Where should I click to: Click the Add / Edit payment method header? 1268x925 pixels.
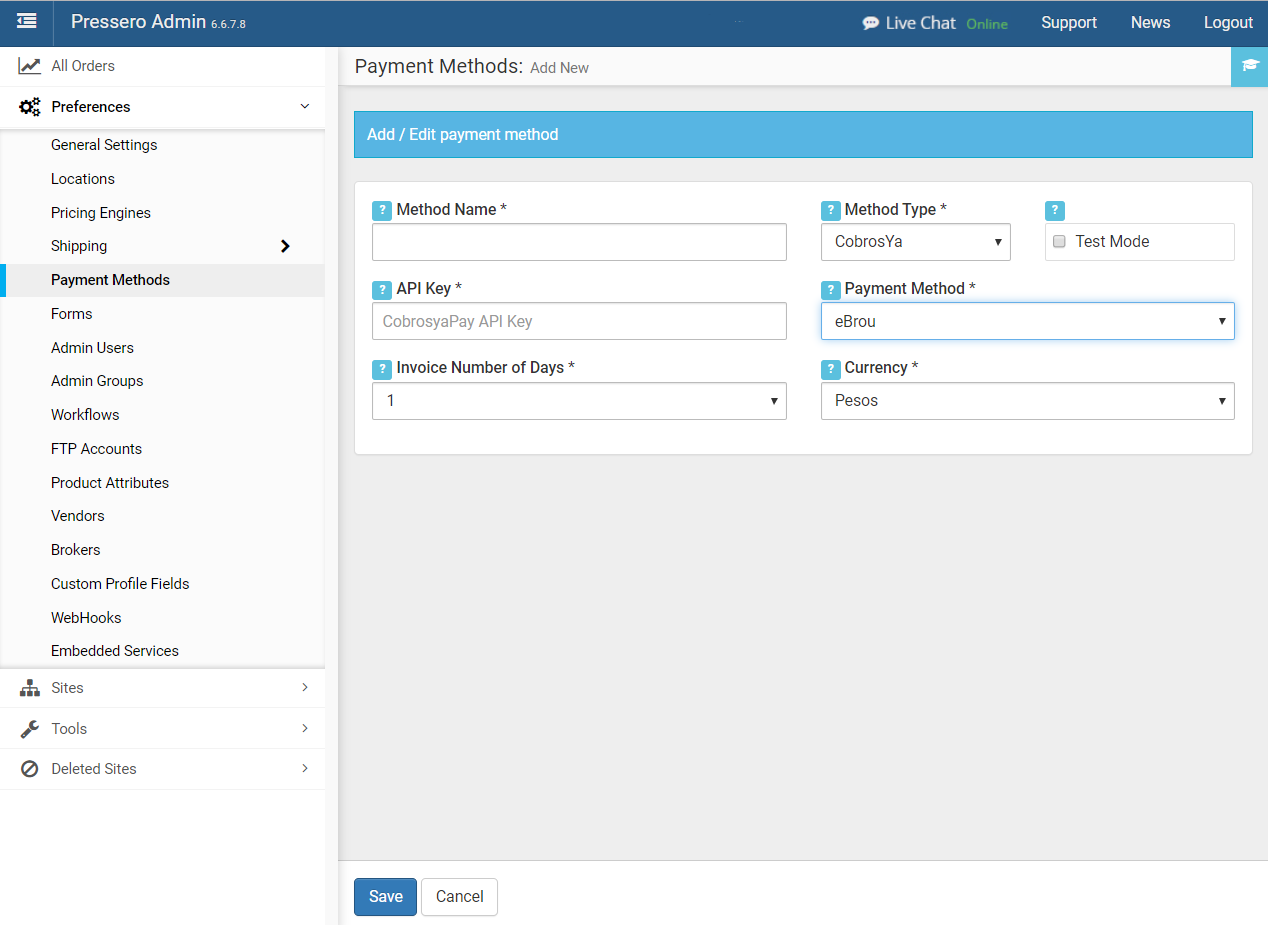pos(803,134)
